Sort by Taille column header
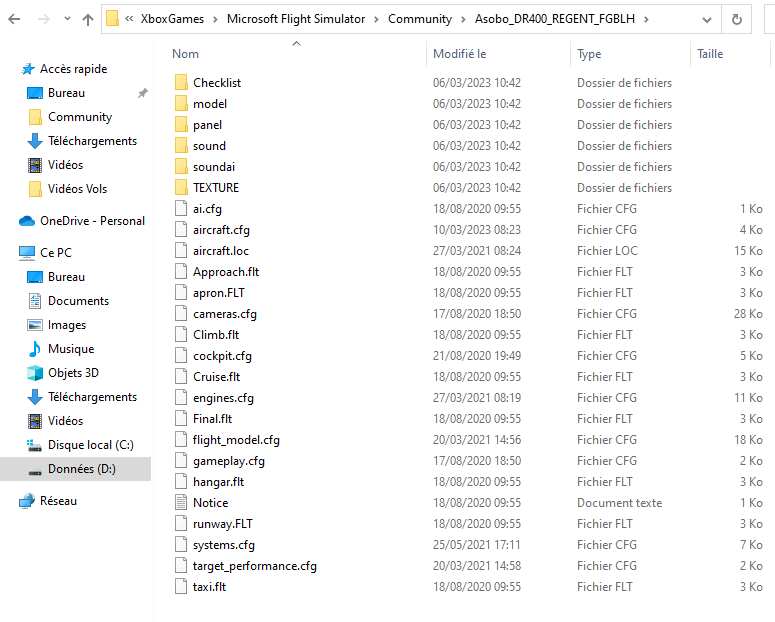 click(710, 54)
